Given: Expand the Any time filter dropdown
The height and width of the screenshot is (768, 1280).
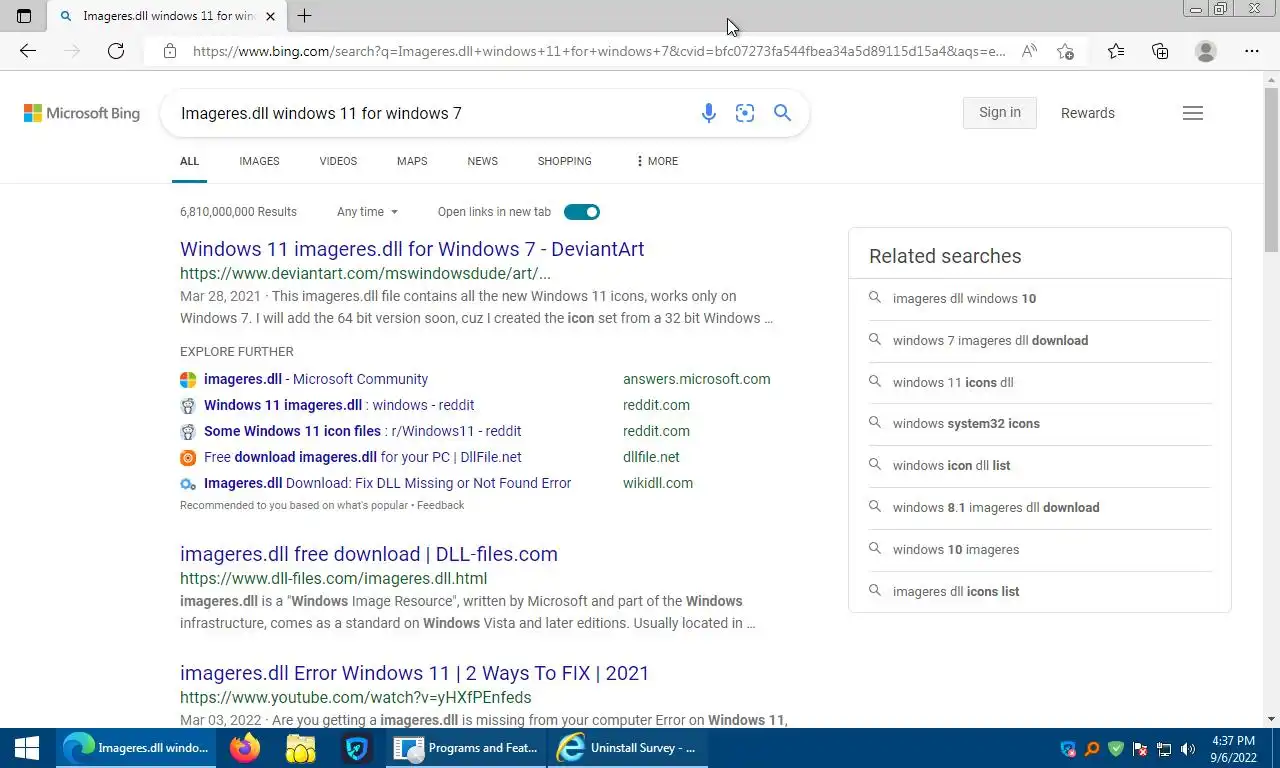Looking at the screenshot, I should point(367,212).
